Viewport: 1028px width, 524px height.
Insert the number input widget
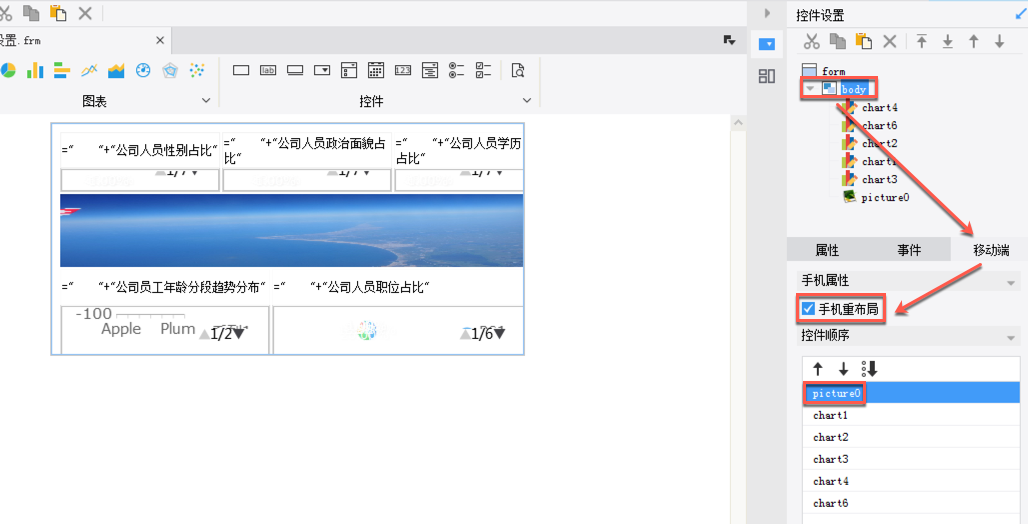coord(403,70)
